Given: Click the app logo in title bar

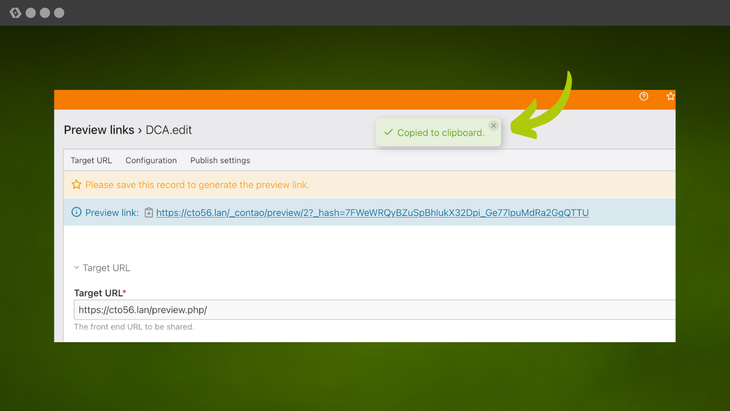Looking at the screenshot, I should [15, 13].
